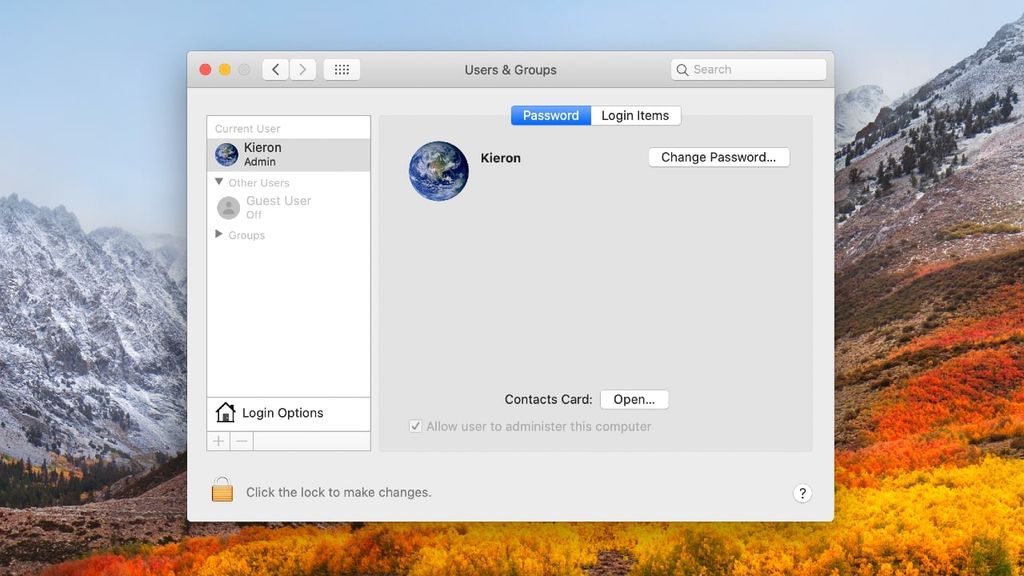Click Kieron's small sidebar avatar
The width and height of the screenshot is (1024, 576).
[228, 153]
